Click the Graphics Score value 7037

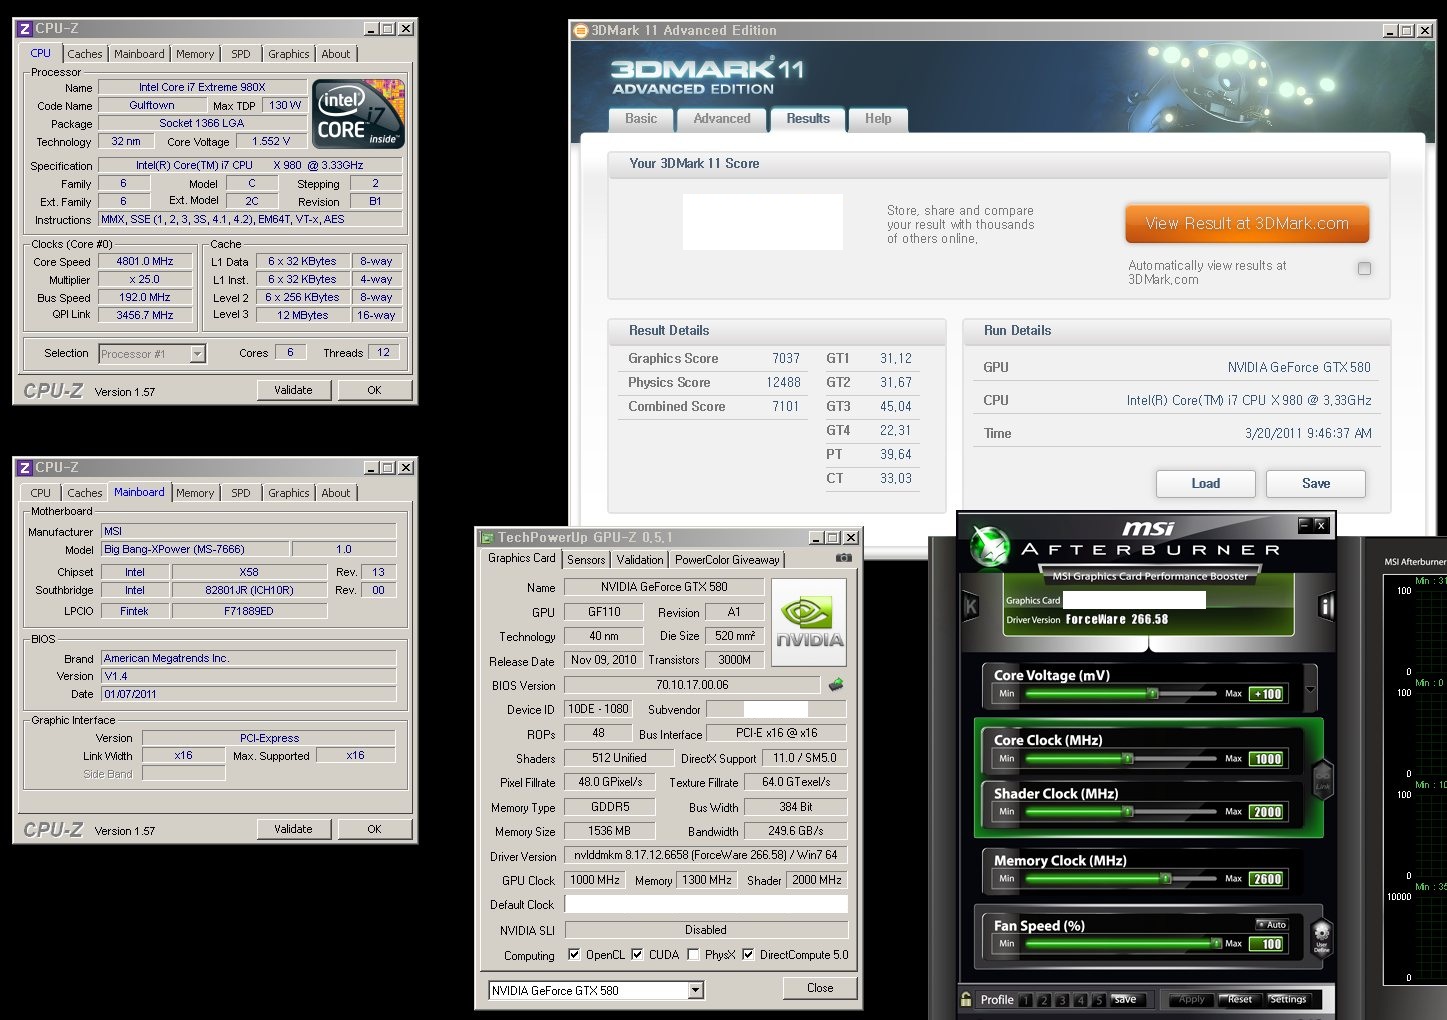click(786, 358)
